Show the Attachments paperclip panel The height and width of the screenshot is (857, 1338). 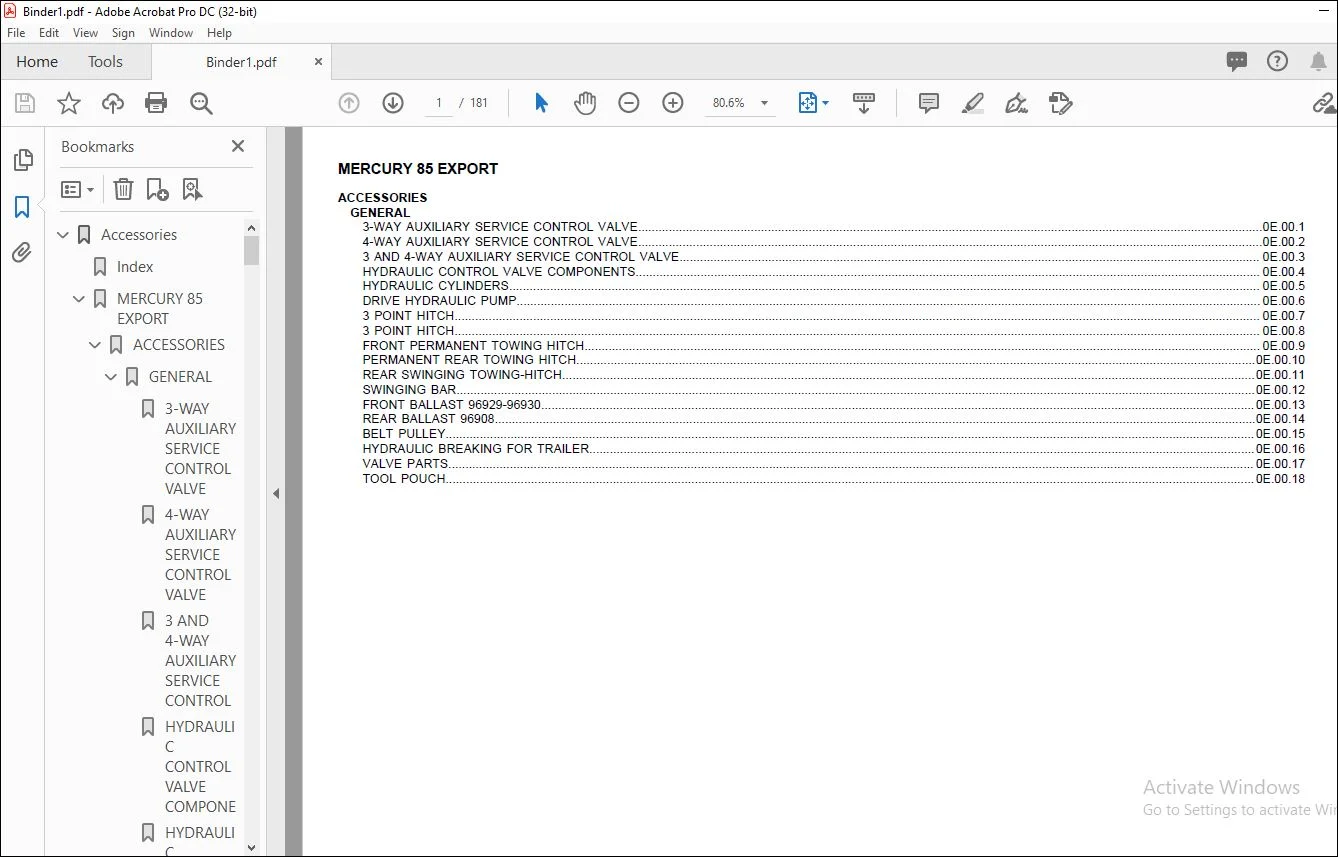(22, 253)
